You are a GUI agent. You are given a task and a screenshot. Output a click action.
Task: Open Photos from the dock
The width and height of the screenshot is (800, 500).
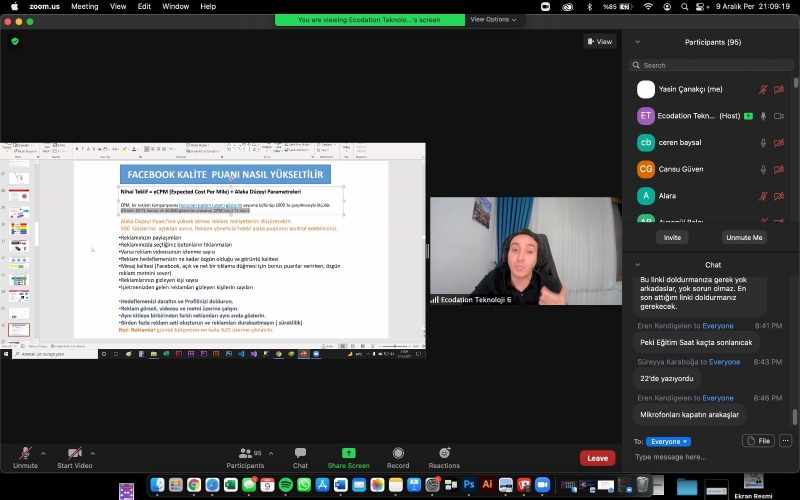click(378, 484)
